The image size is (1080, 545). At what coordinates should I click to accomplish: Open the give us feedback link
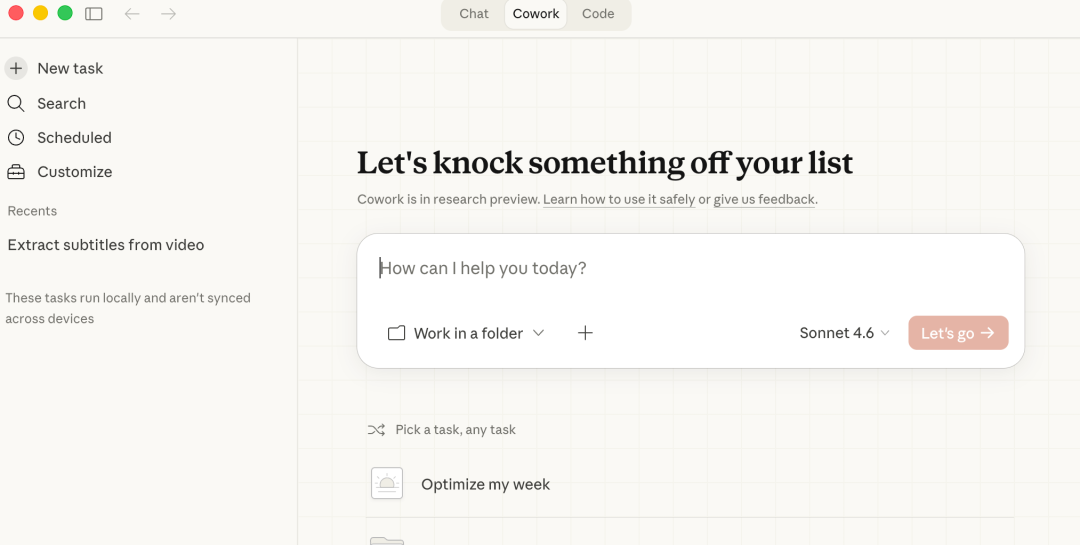764,199
